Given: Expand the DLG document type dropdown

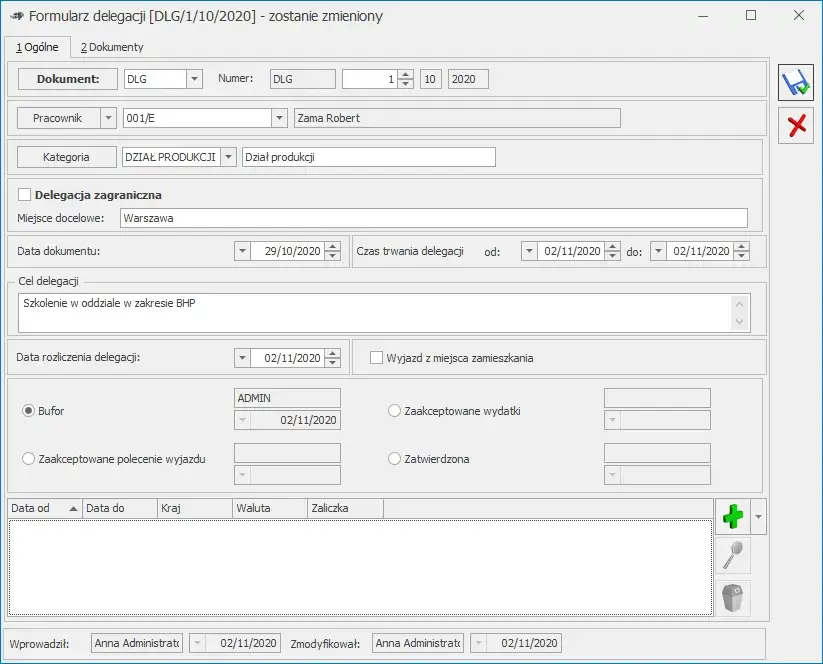Looking at the screenshot, I should 194,78.
